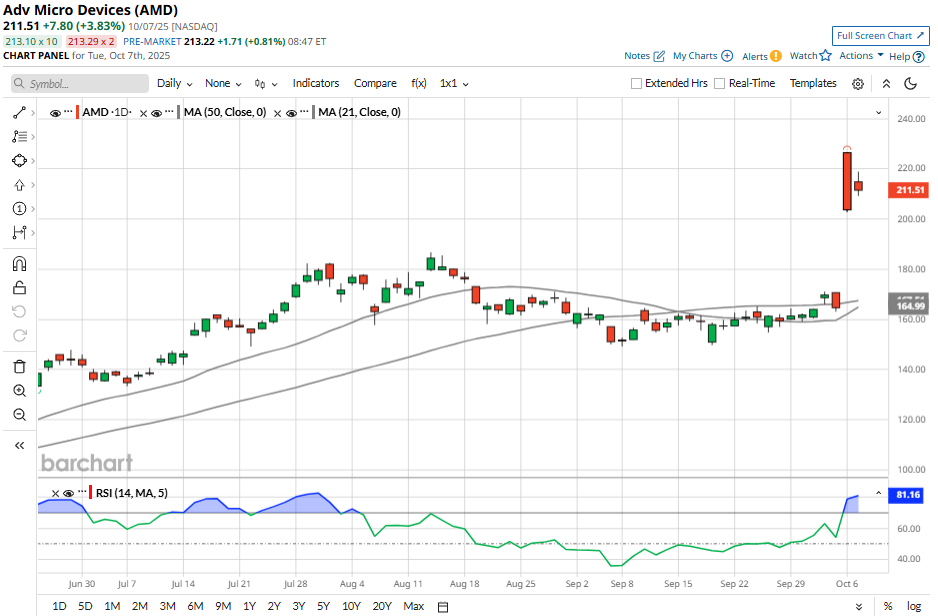The width and height of the screenshot is (938, 616).
Task: Click the lock drawings icon
Action: coord(19,288)
